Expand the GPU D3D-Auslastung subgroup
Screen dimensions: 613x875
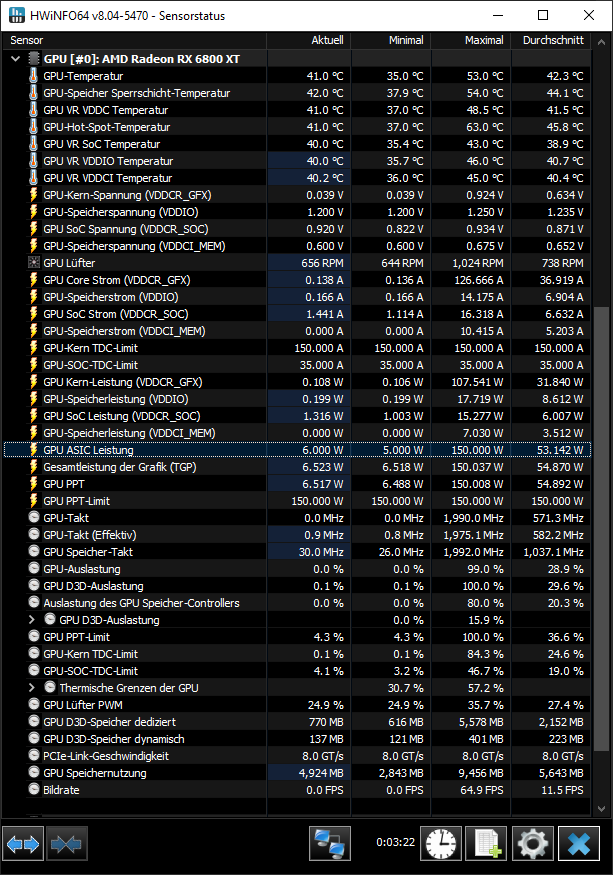[x=32, y=619]
